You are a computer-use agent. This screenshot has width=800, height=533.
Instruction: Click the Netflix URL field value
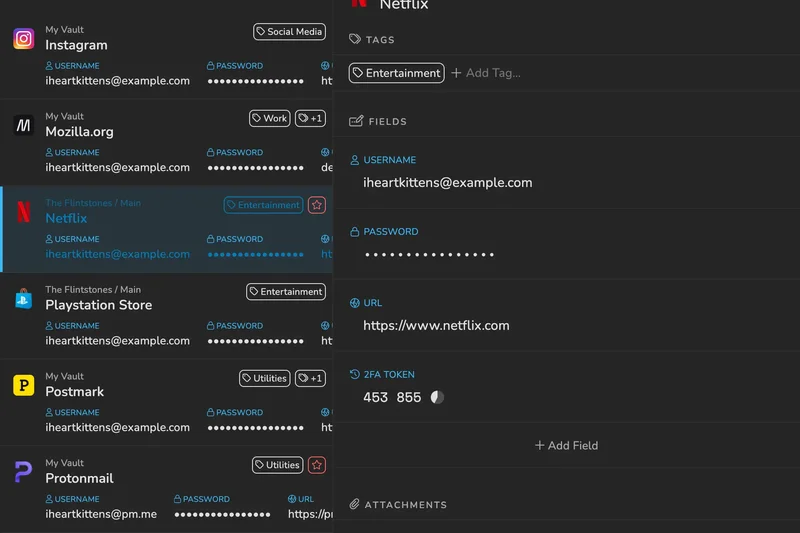(x=436, y=325)
